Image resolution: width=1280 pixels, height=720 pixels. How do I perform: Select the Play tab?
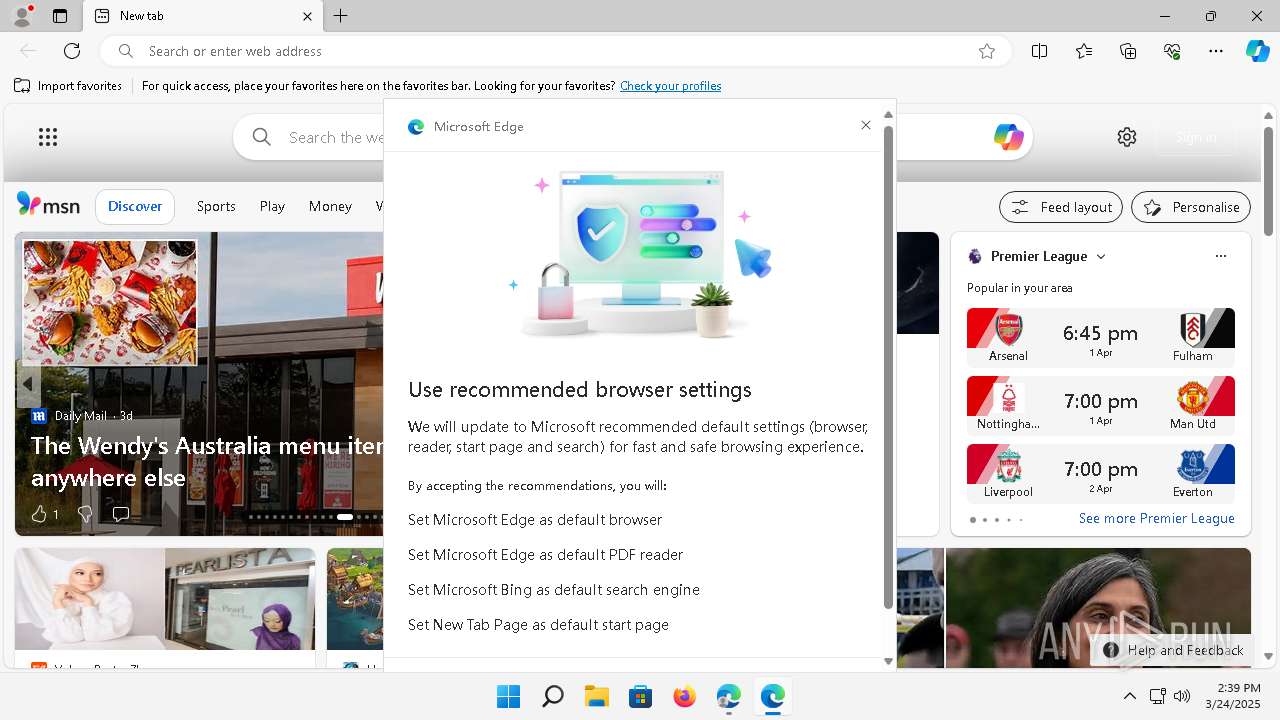[272, 206]
